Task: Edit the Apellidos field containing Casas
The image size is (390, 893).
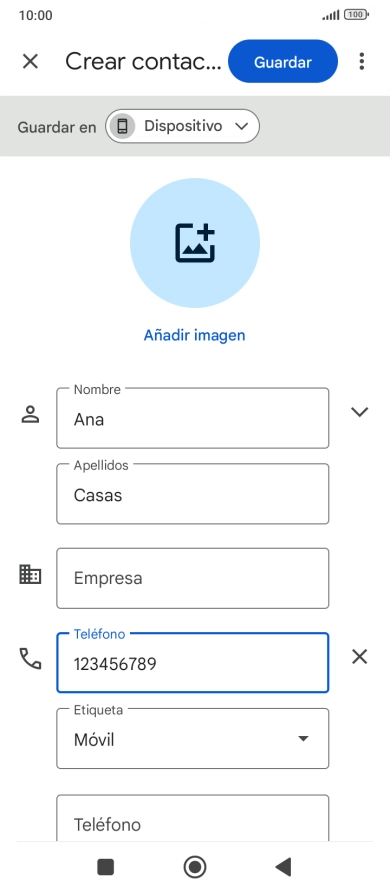Action: pos(192,494)
